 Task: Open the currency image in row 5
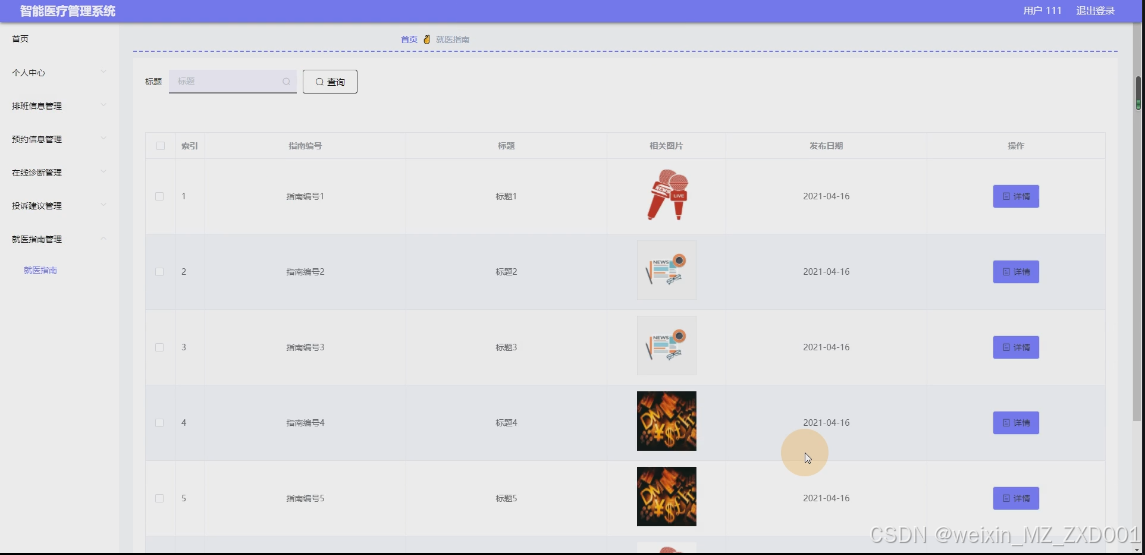pyautogui.click(x=667, y=497)
